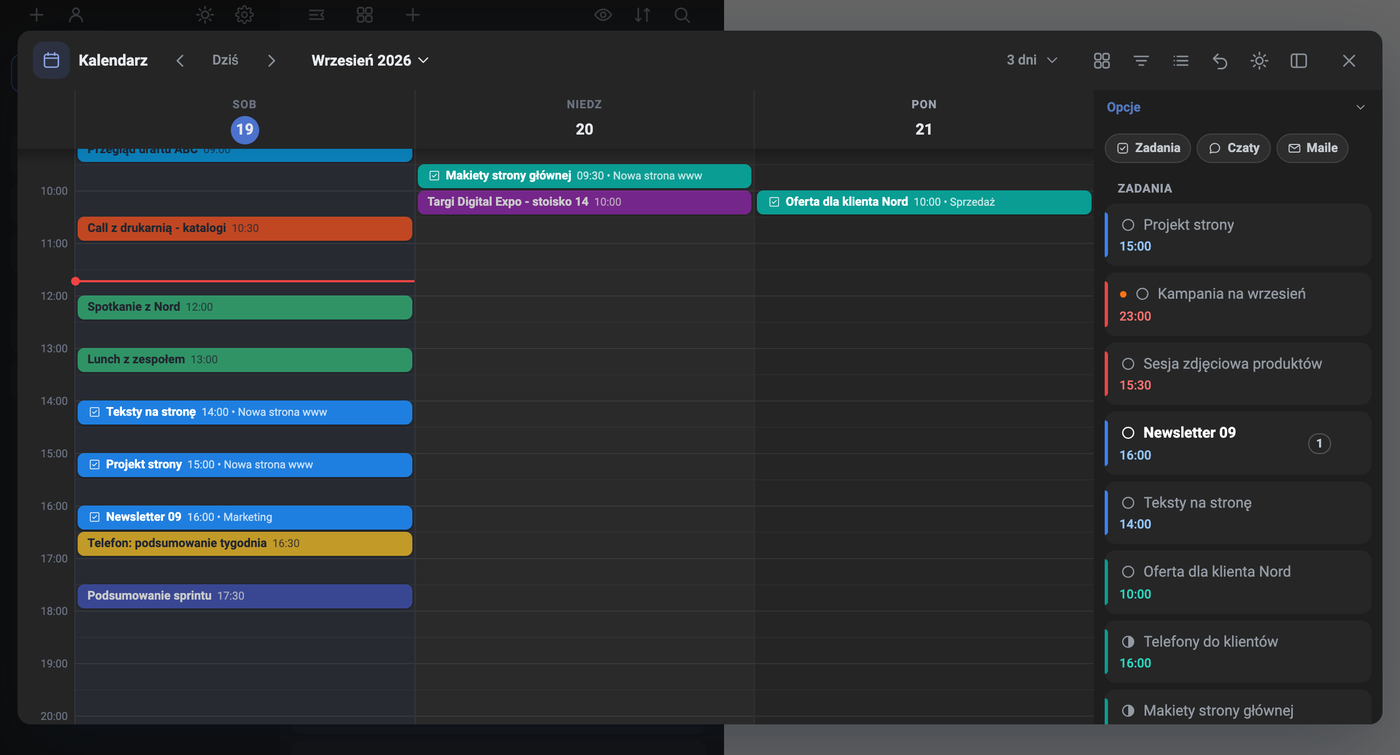Open search magnifier in background window

pos(682,15)
